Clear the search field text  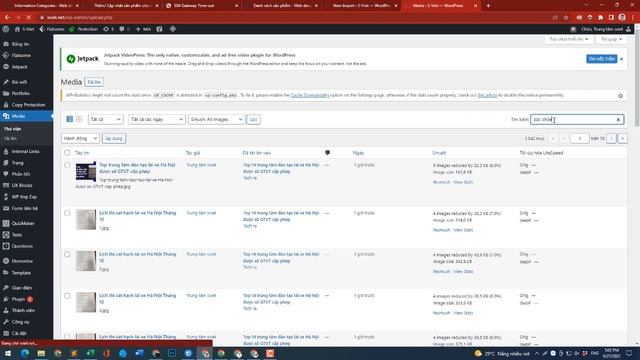coord(618,120)
